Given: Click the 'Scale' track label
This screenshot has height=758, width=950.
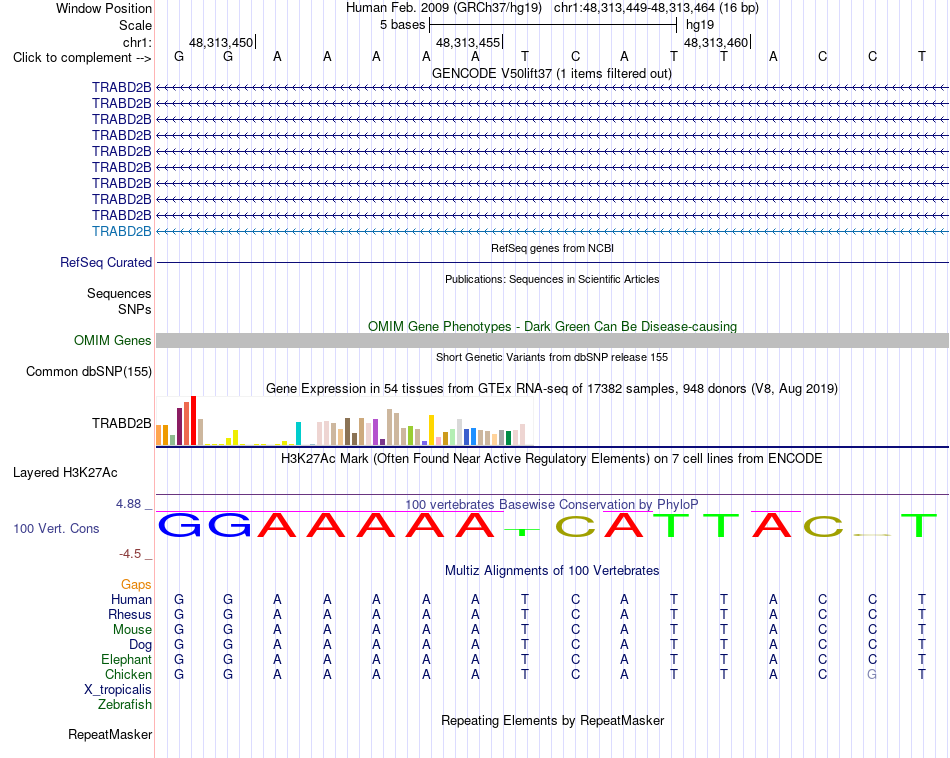Looking at the screenshot, I should [135, 25].
